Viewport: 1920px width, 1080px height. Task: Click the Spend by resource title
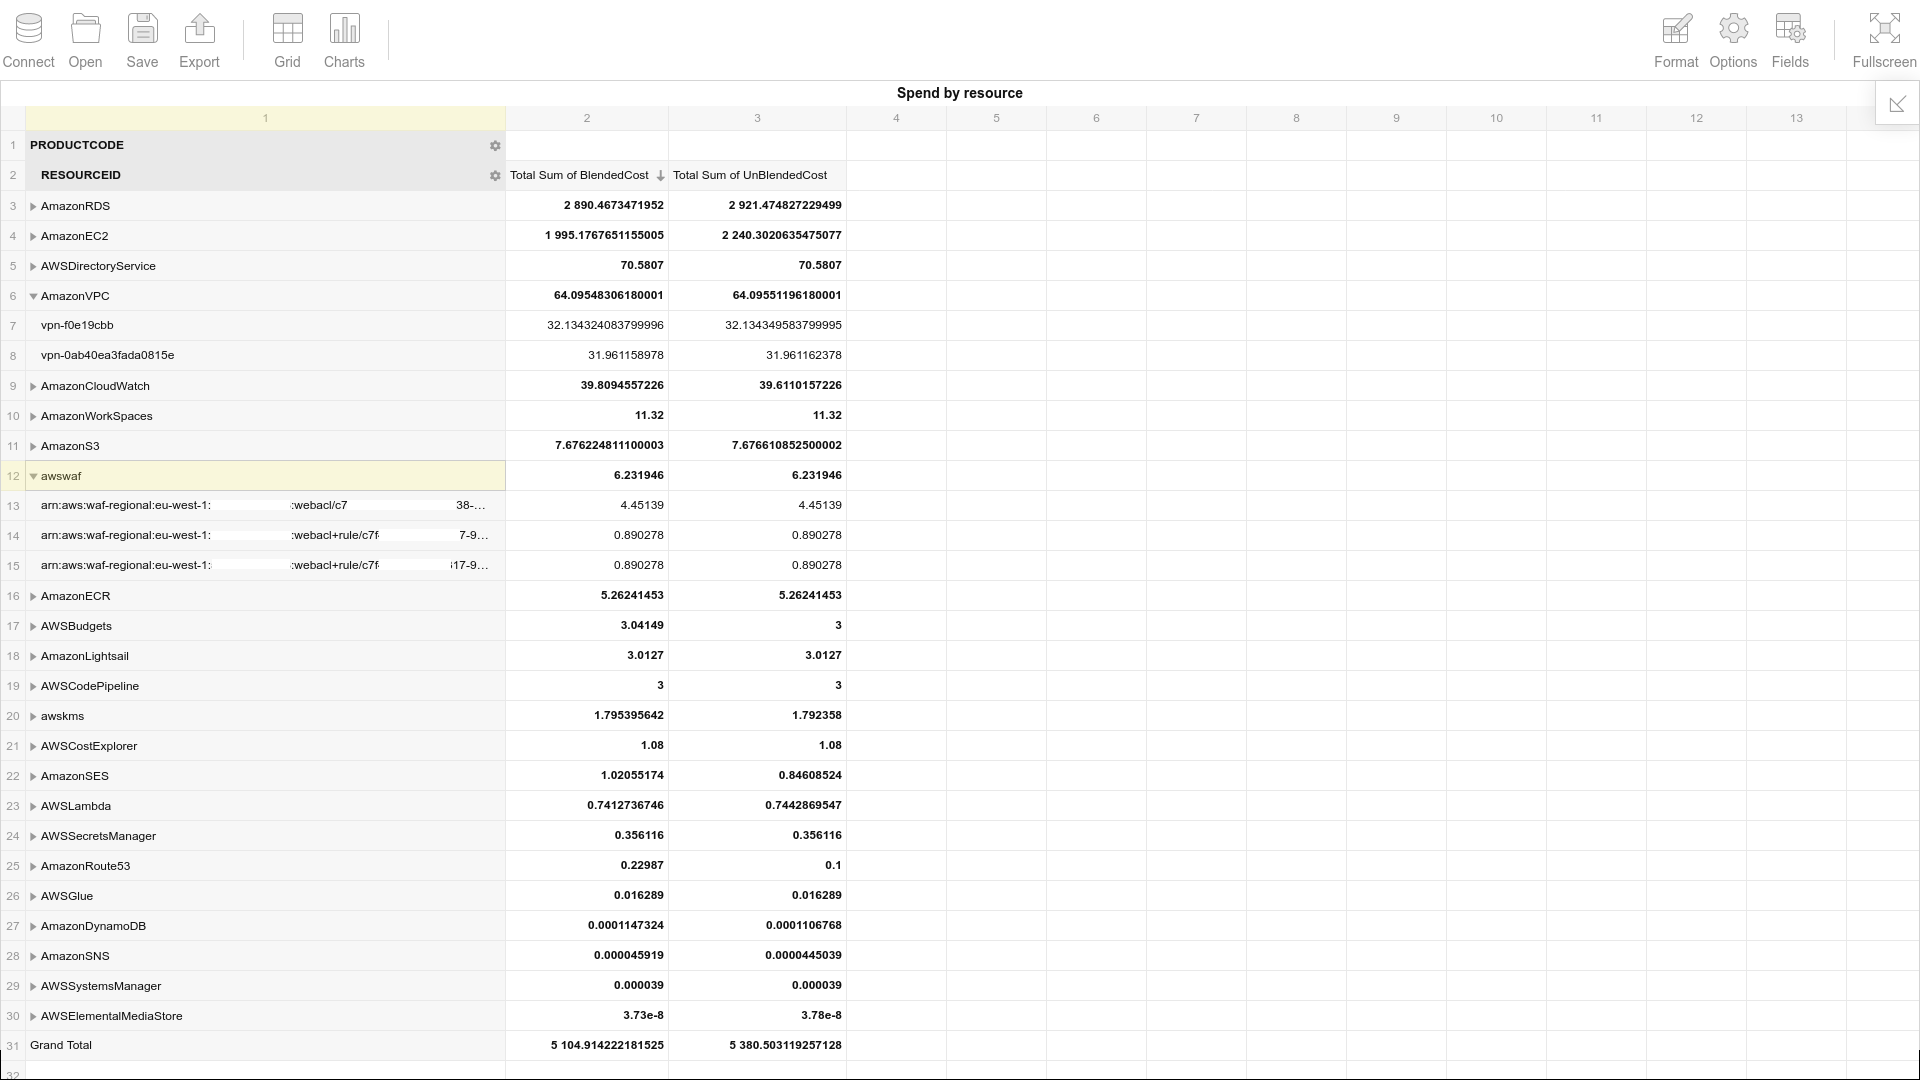(959, 93)
